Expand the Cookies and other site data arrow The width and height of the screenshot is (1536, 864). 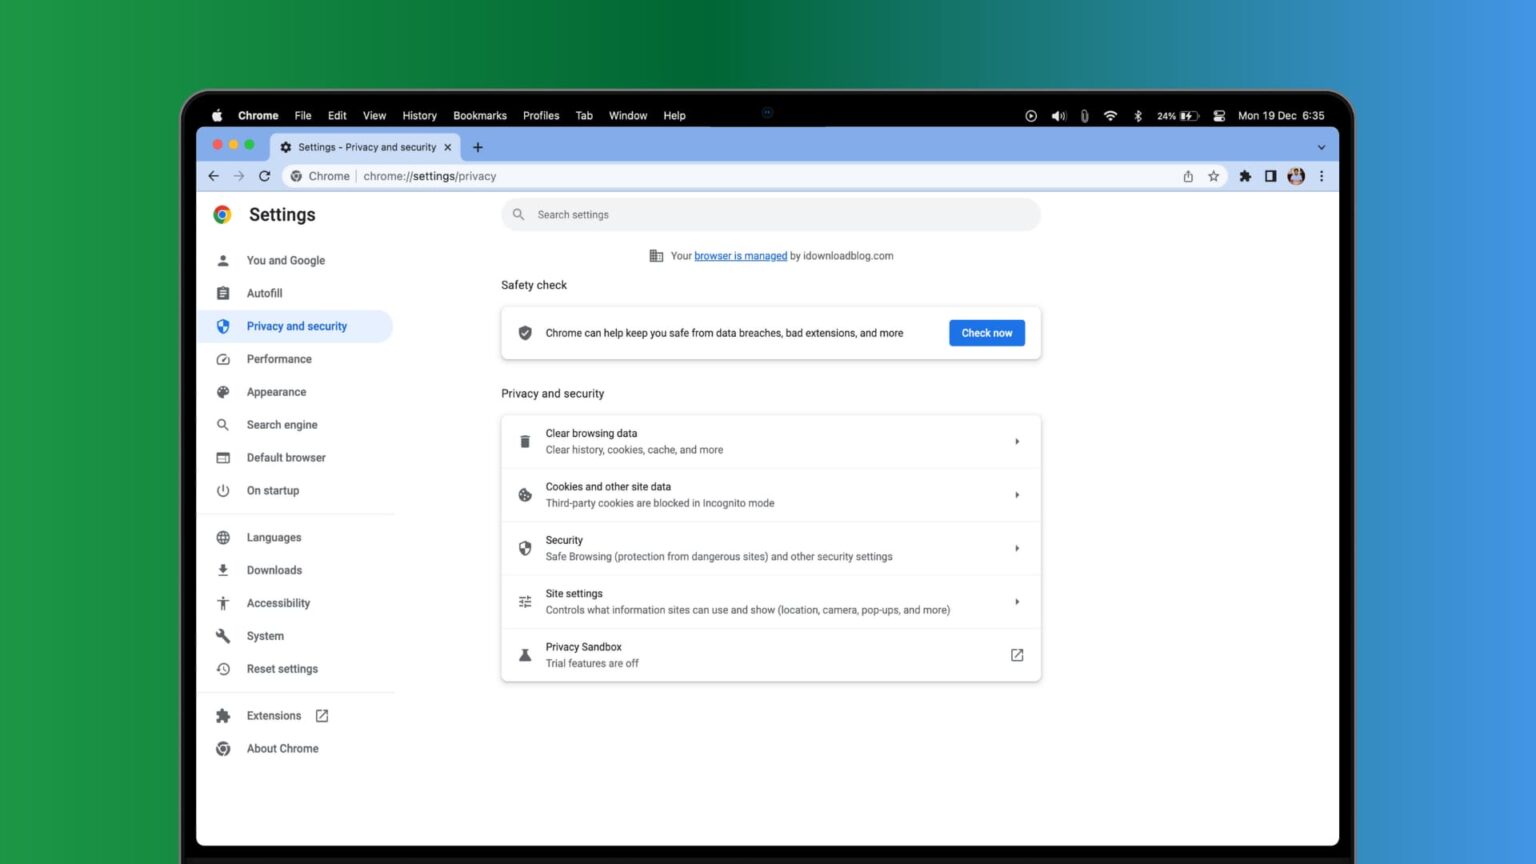(1017, 495)
